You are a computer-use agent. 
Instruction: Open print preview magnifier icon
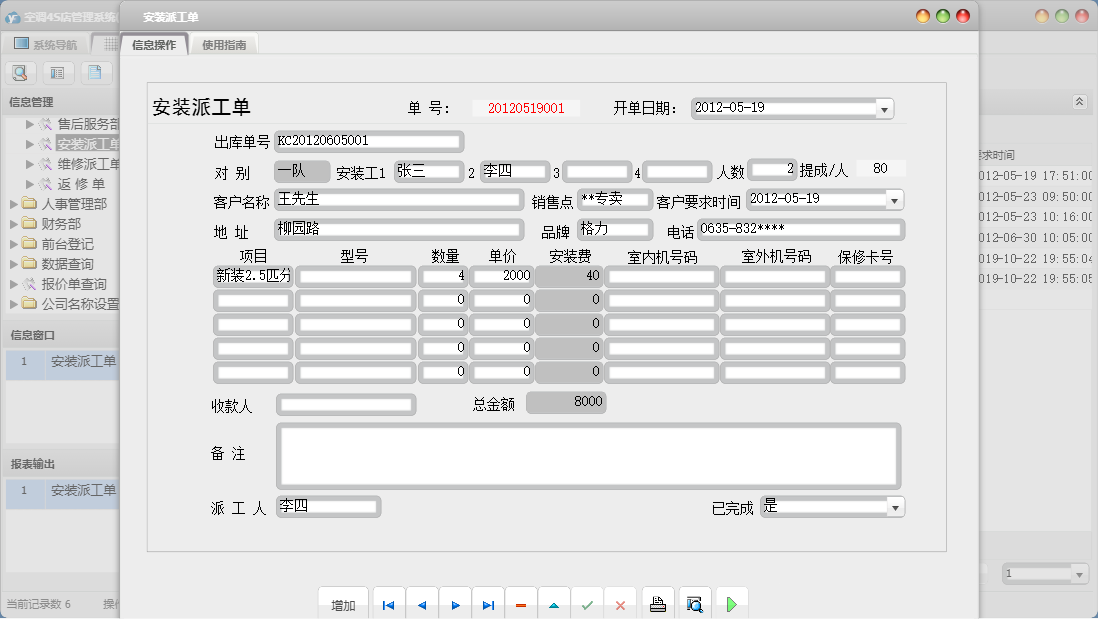[x=694, y=603]
